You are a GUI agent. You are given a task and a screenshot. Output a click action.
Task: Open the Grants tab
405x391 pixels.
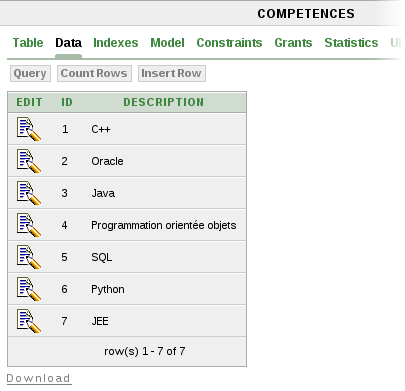[x=293, y=43]
